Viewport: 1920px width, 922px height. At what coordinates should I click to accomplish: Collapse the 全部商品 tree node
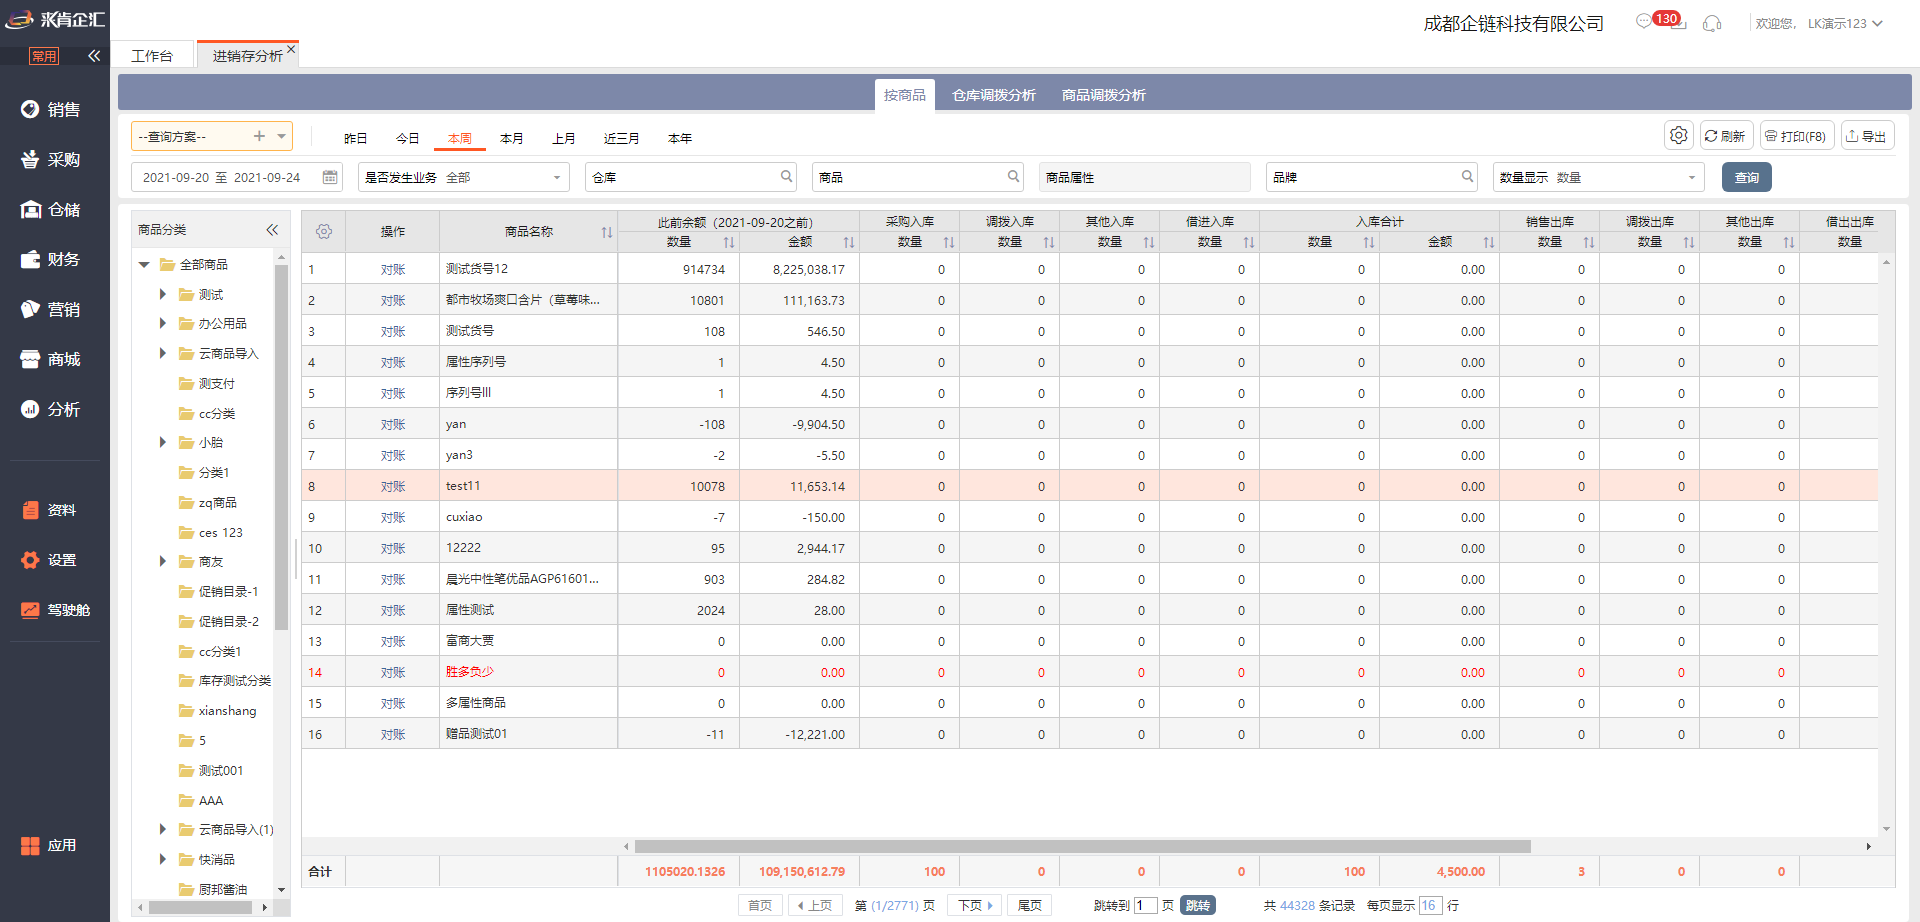pos(144,265)
